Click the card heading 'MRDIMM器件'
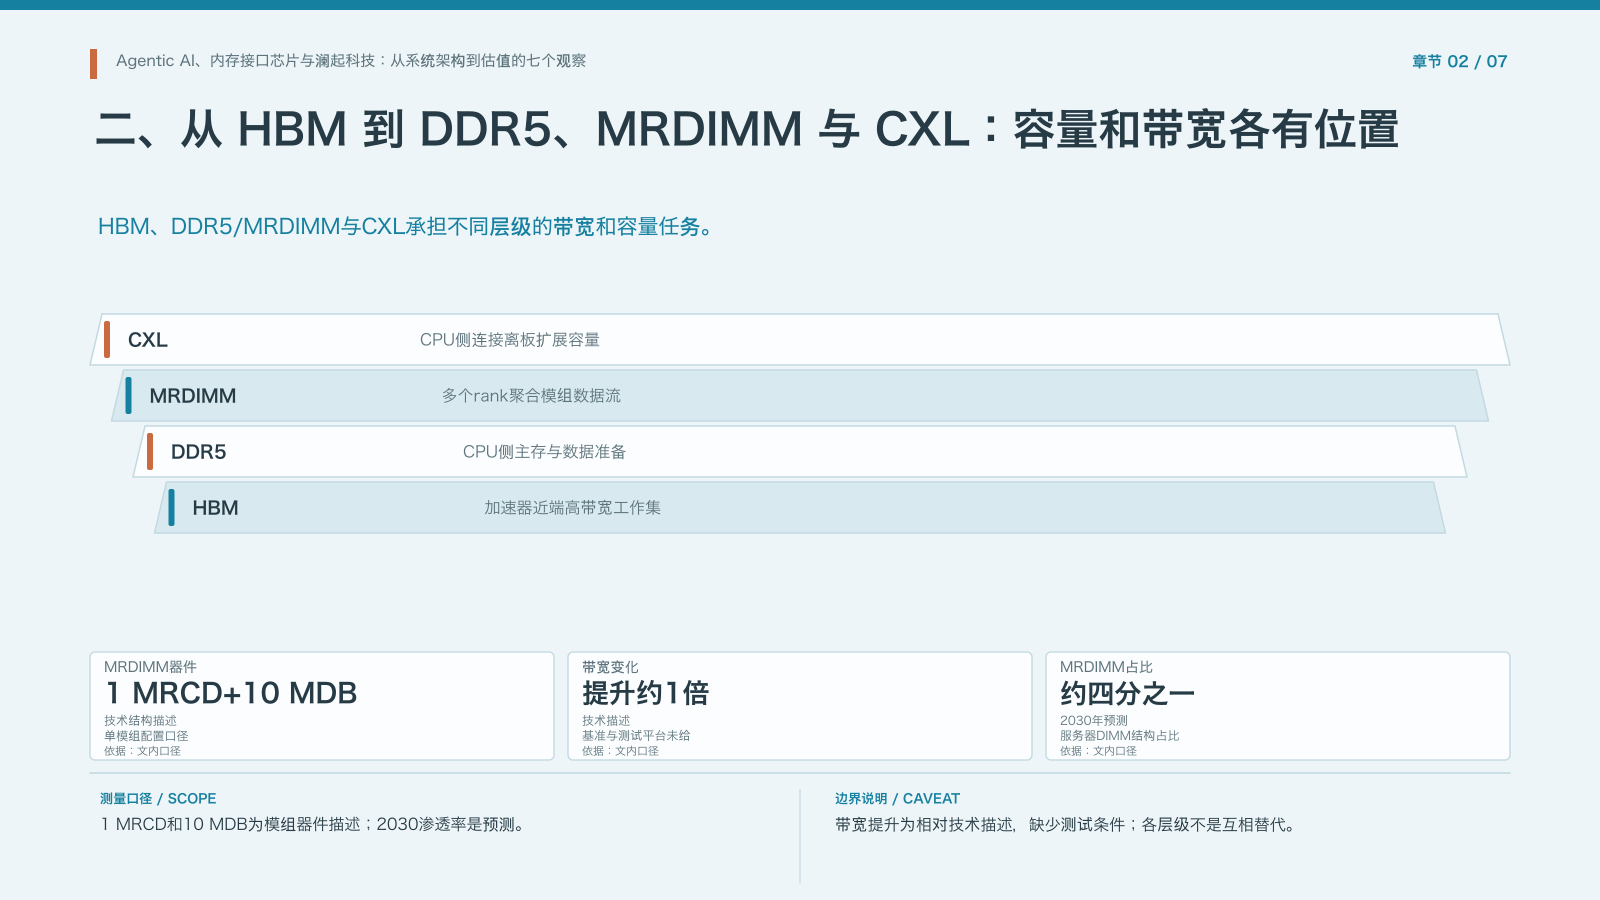The height and width of the screenshot is (900, 1600). [150, 667]
